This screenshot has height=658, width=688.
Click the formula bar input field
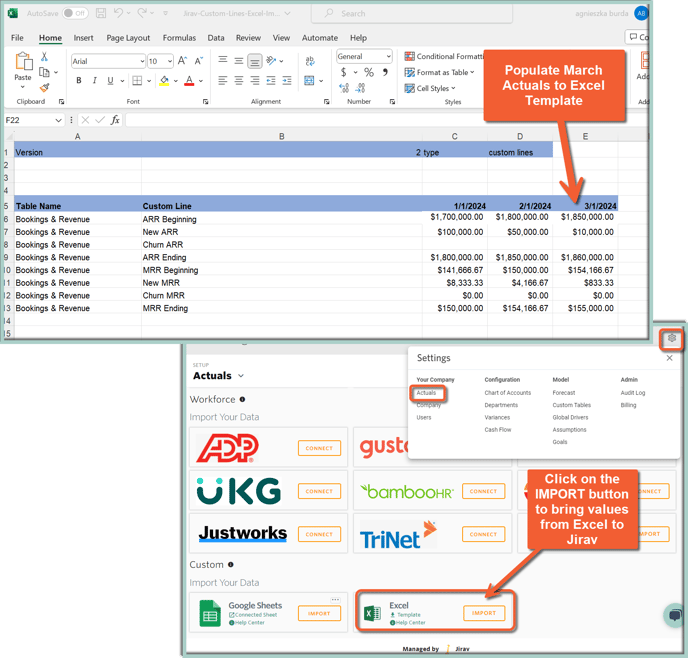(x=303, y=120)
